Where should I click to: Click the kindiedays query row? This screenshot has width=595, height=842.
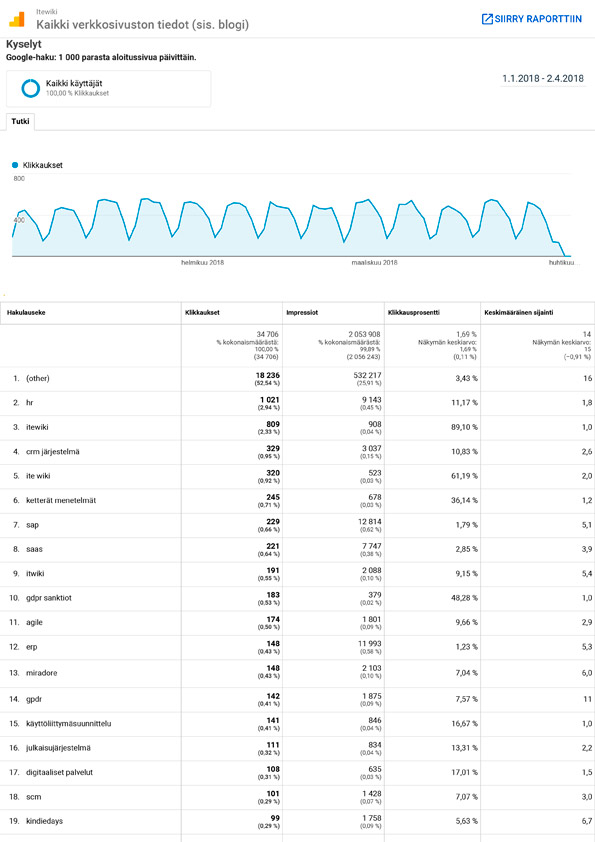click(x=298, y=822)
